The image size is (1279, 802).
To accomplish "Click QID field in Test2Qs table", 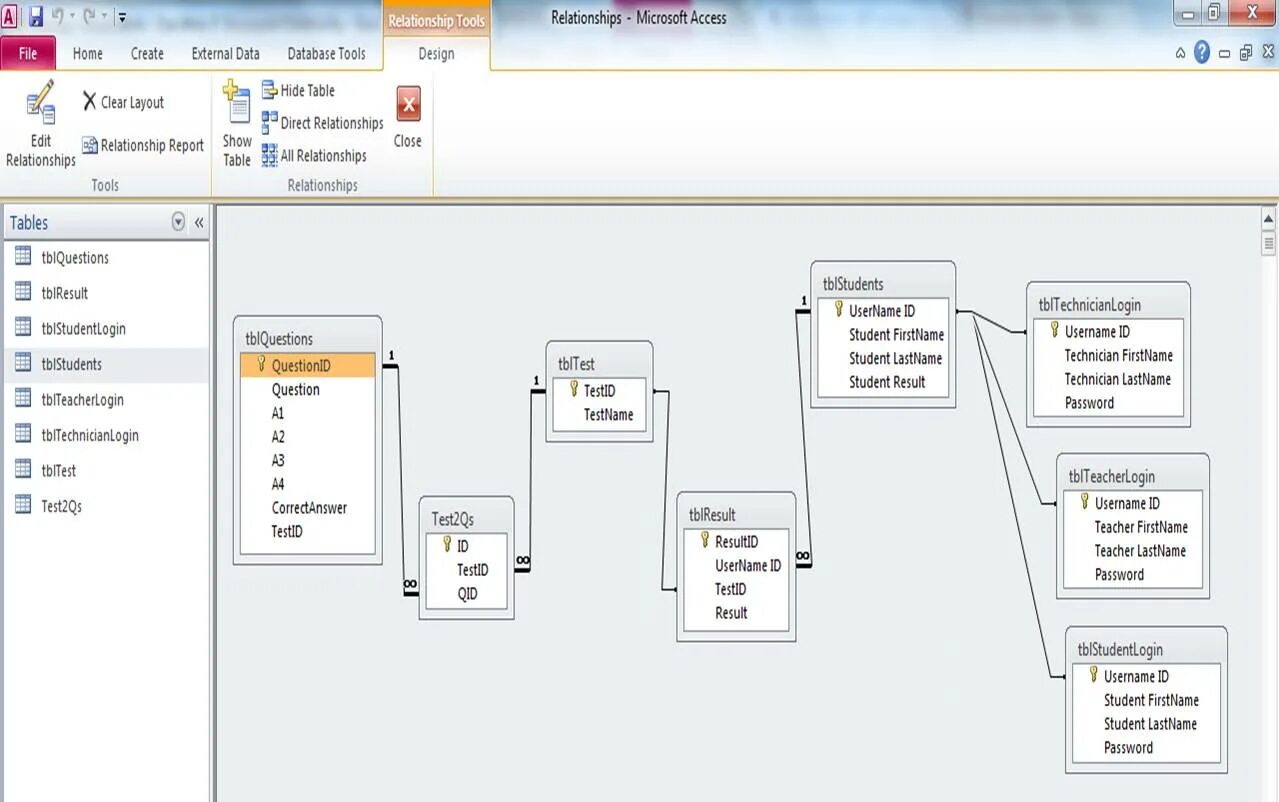I will (467, 593).
